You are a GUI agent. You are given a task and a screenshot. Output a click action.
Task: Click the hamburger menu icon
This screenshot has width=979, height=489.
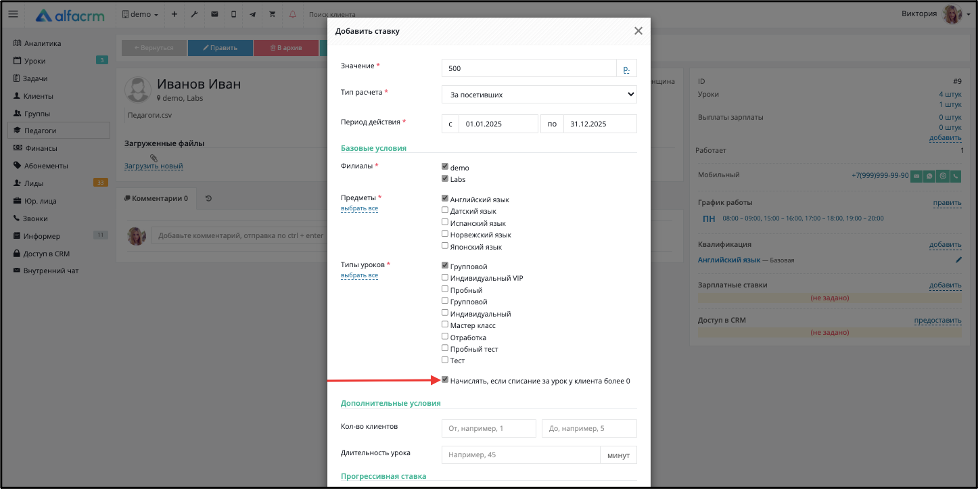pyautogui.click(x=13, y=14)
